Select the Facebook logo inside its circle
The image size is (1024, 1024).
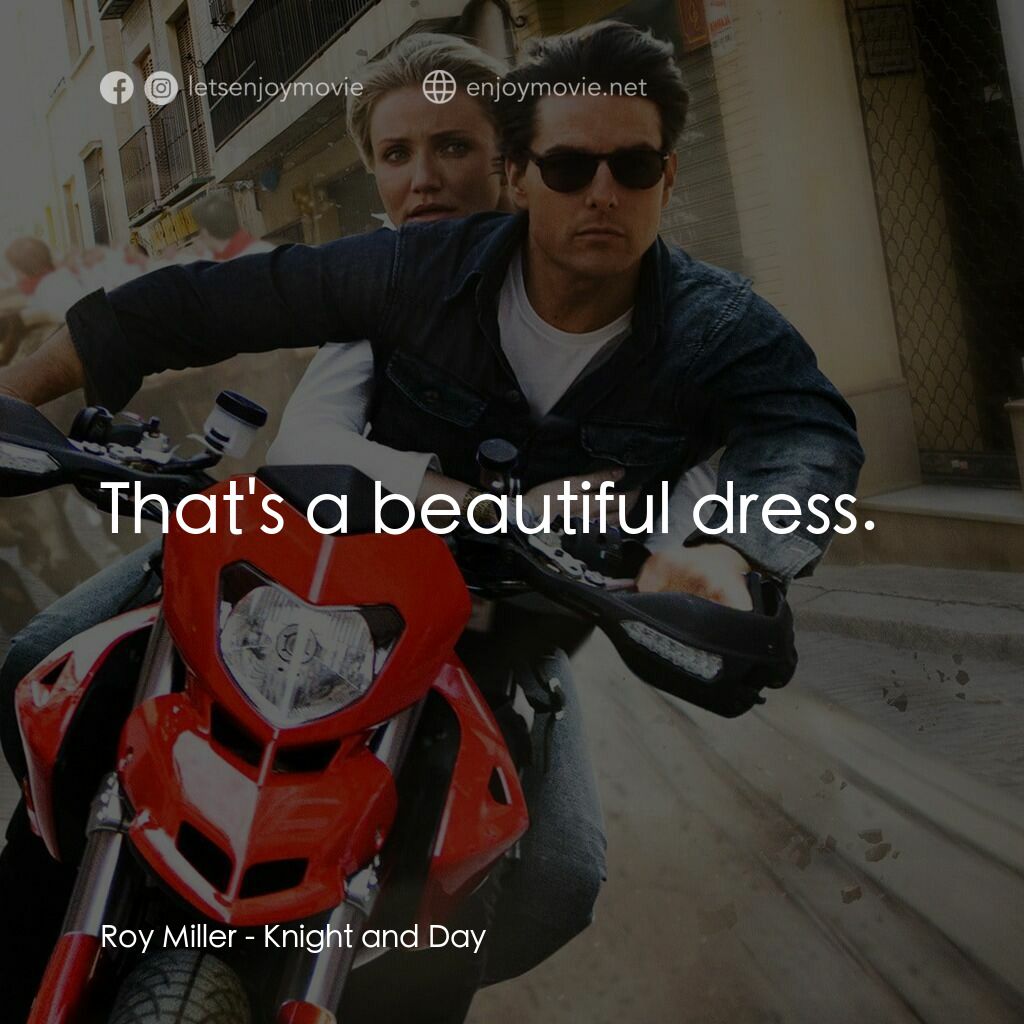(x=119, y=87)
